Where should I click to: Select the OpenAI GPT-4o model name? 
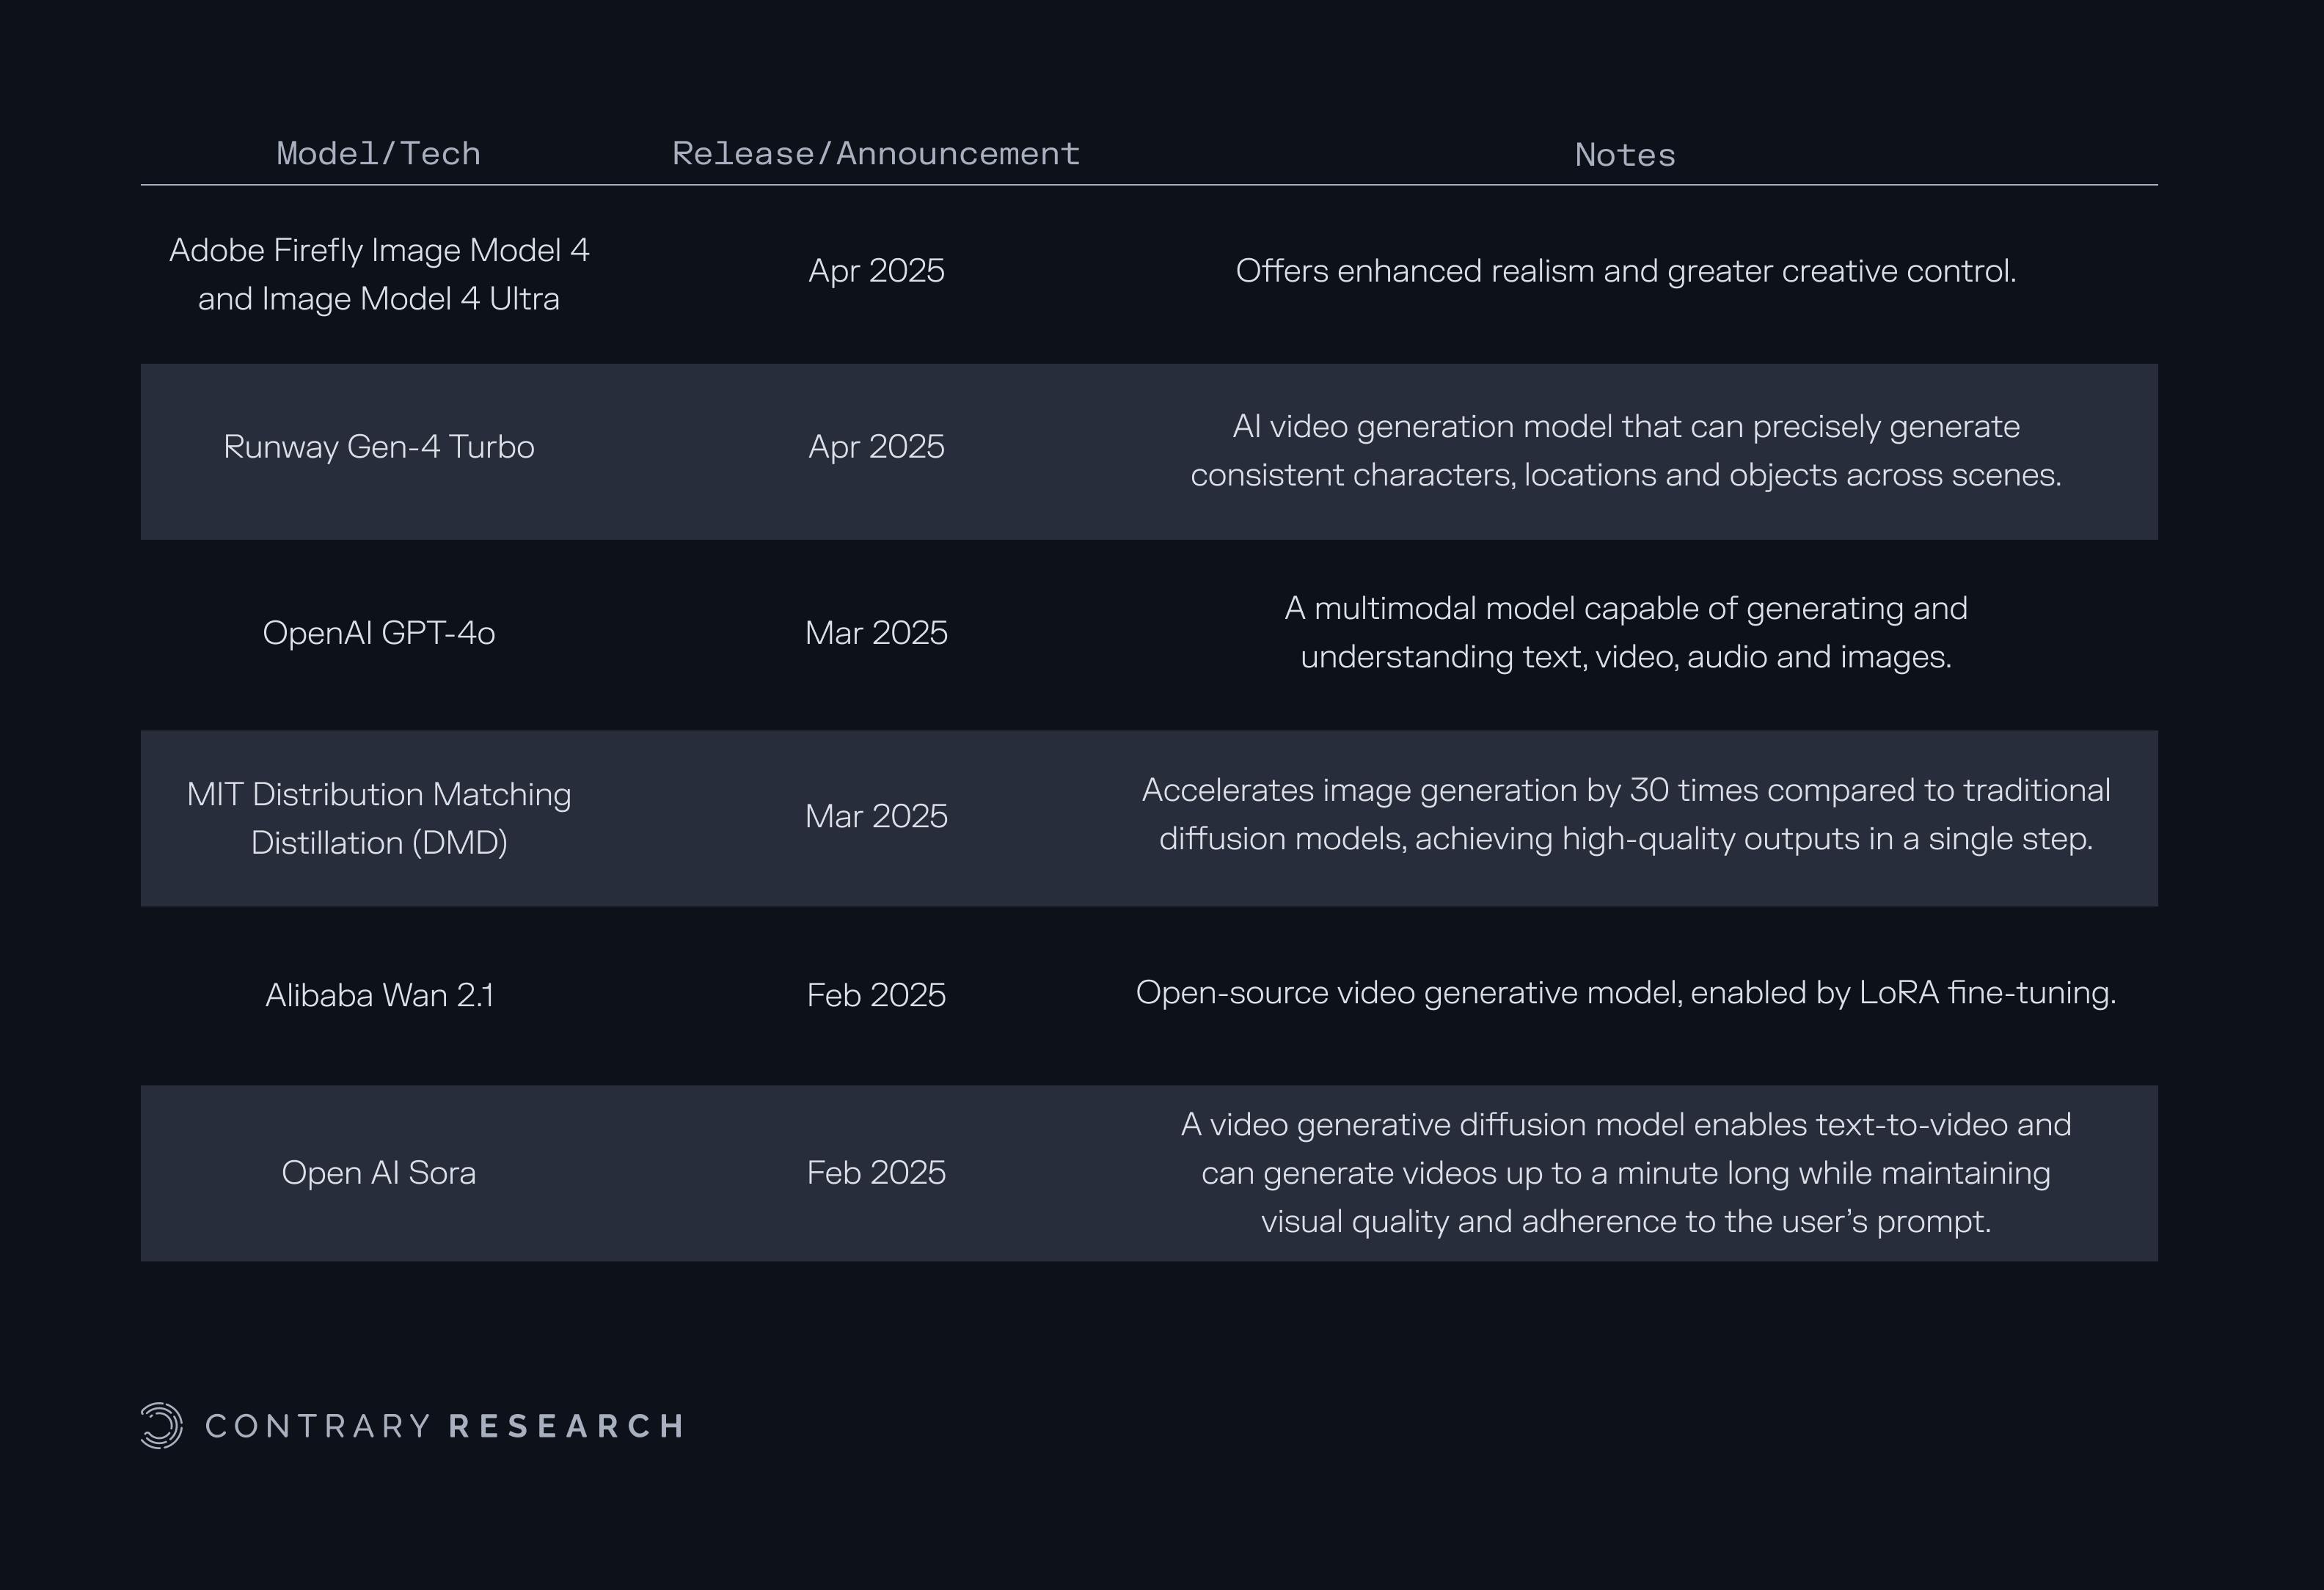click(378, 633)
